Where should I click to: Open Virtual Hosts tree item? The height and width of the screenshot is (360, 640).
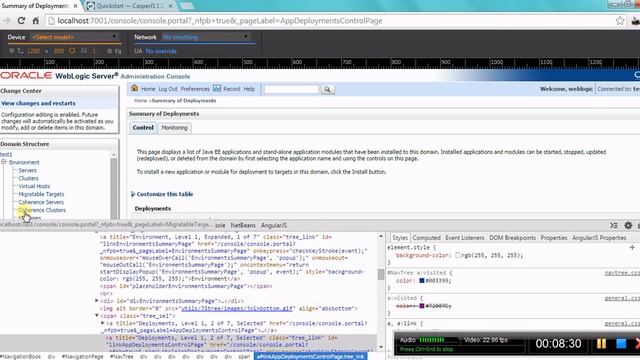34,186
